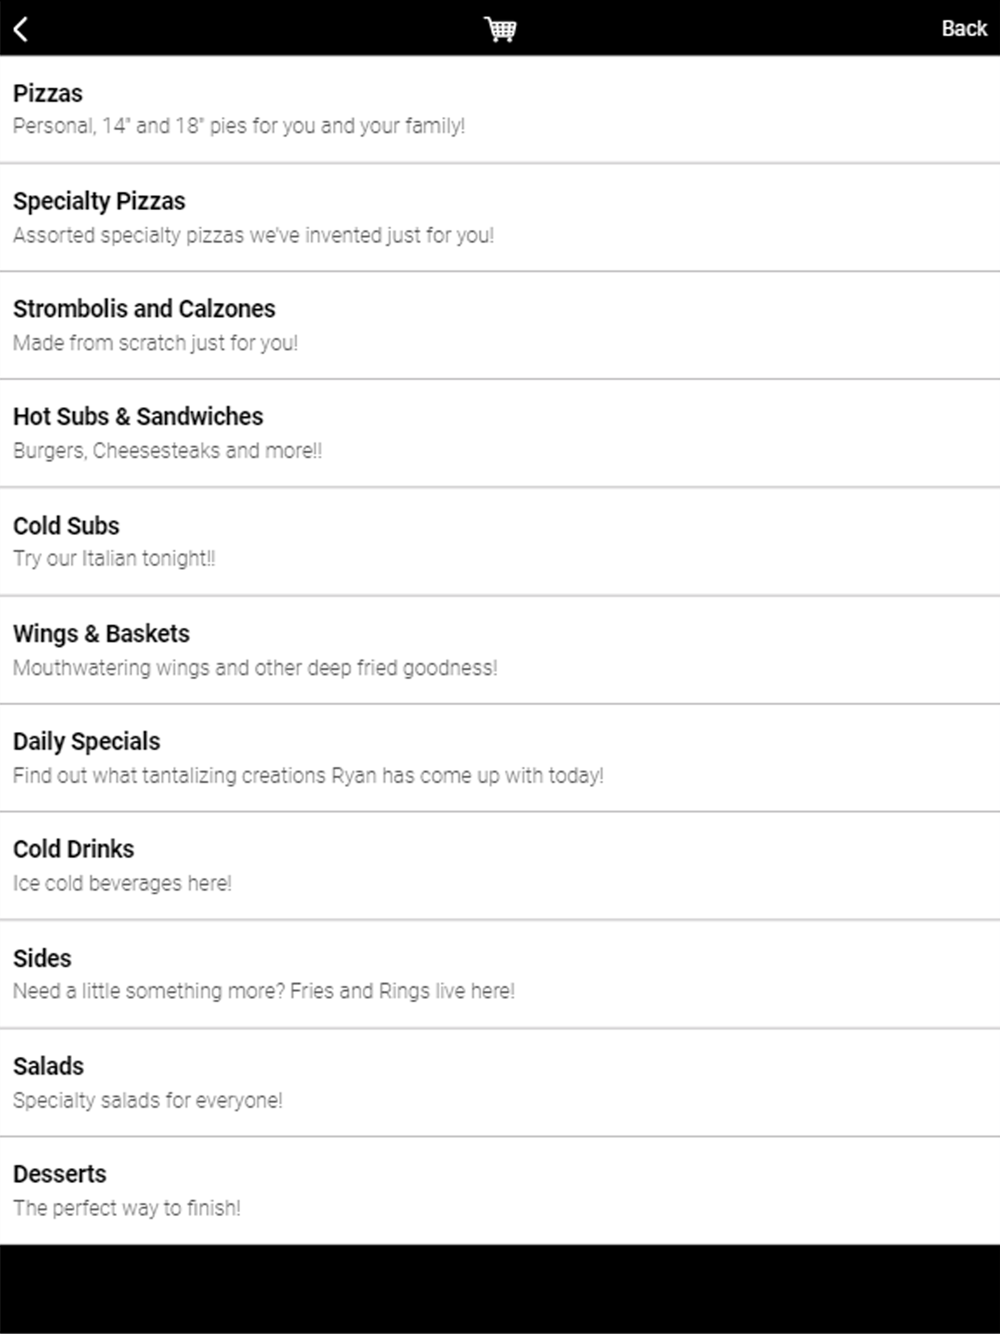Open the Salads category

(48, 1066)
